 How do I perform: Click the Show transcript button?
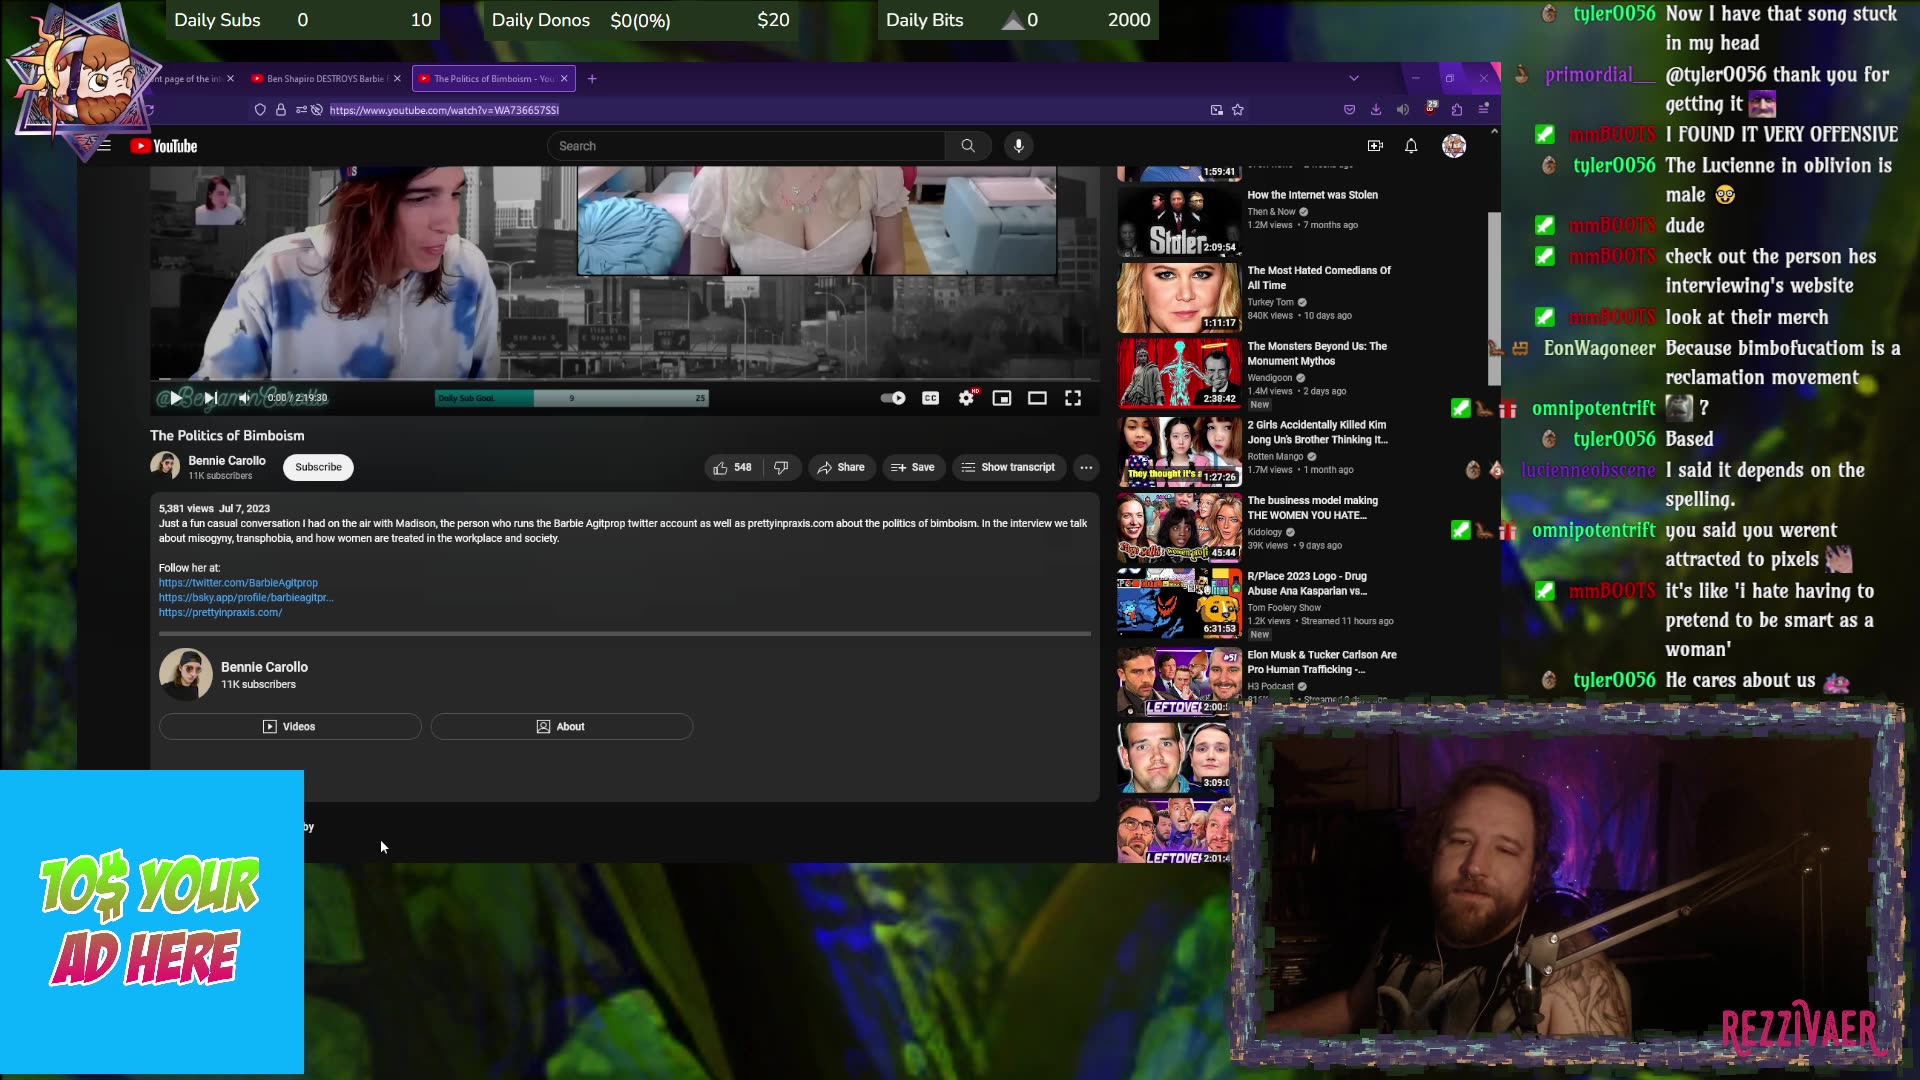coord(1008,467)
